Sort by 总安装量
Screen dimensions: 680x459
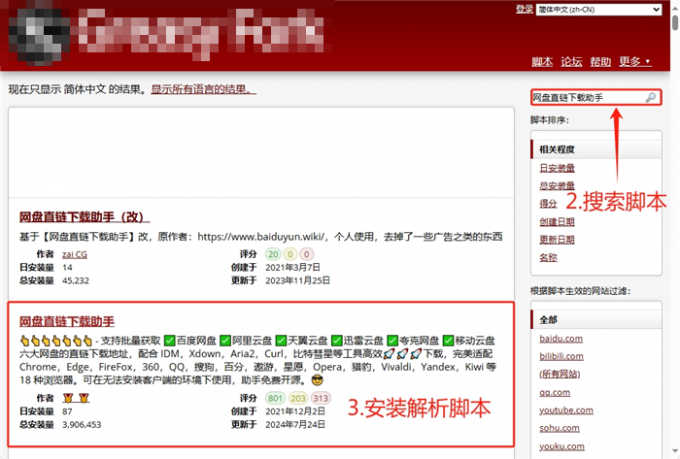pyautogui.click(x=557, y=185)
